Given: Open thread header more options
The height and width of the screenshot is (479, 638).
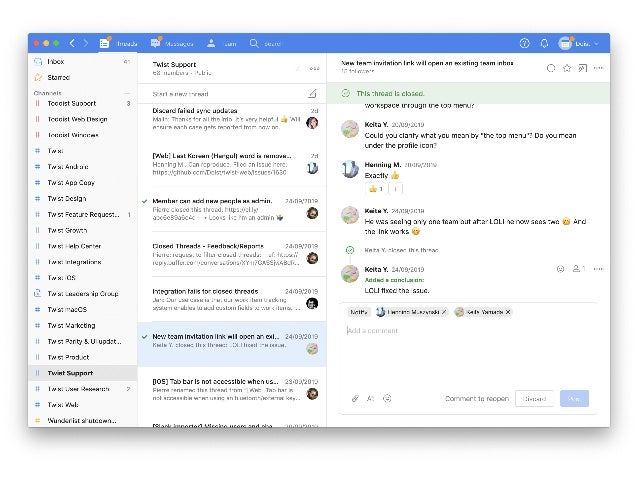Looking at the screenshot, I should (599, 68).
